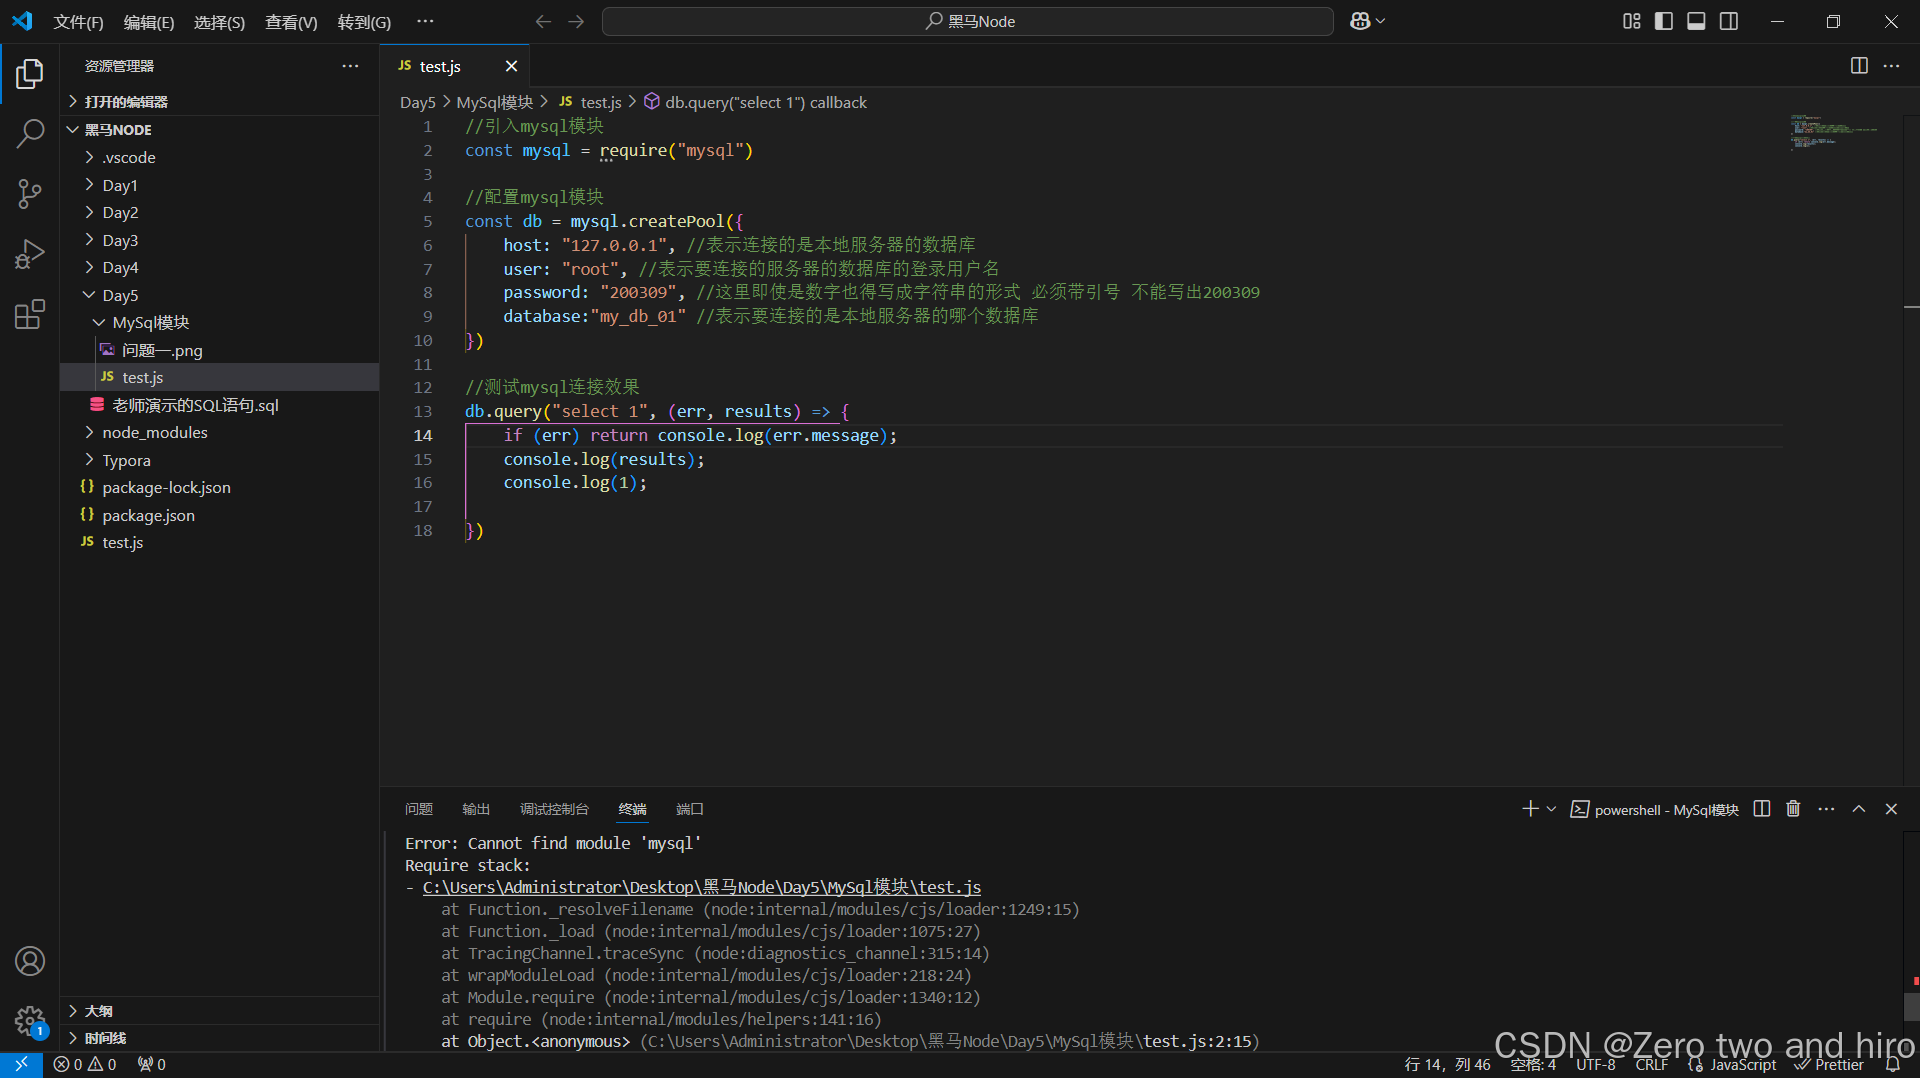Viewport: 1920px width, 1078px height.
Task: Open the Run and Debug view
Action: tap(30, 254)
